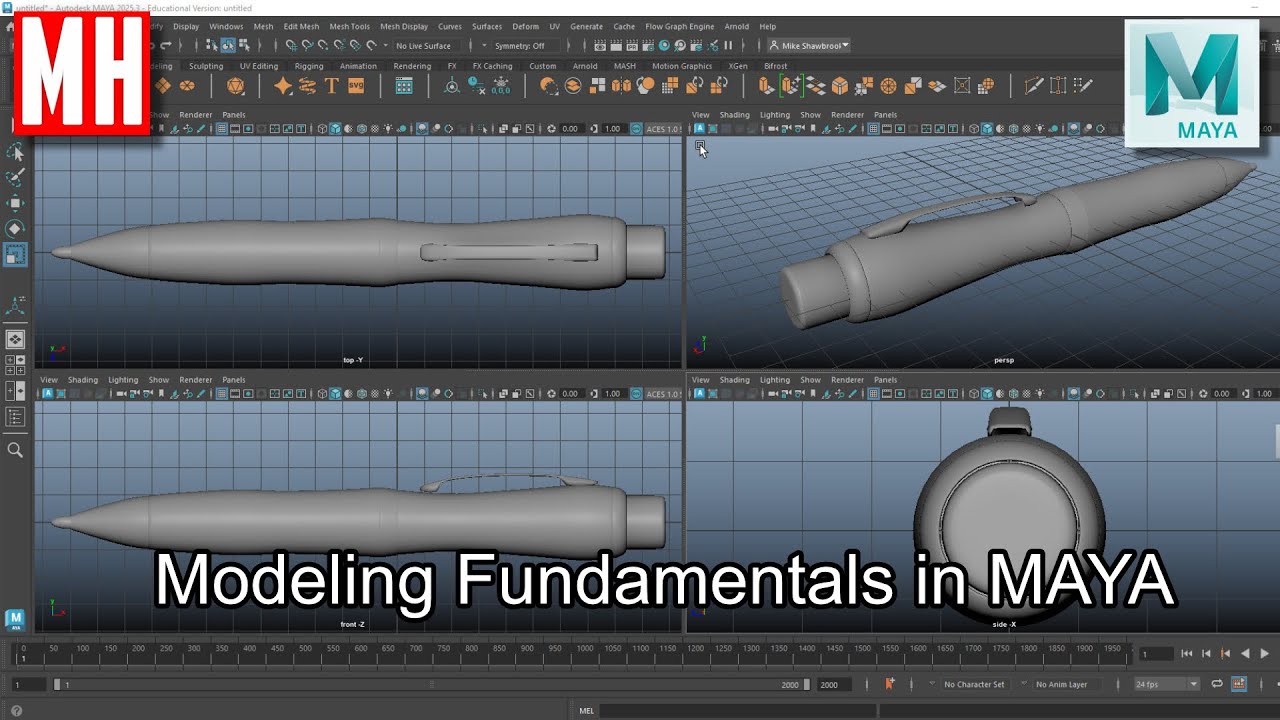Open the No Anim Layer dropdown
Viewport: 1280px width, 720px height.
click(1066, 684)
